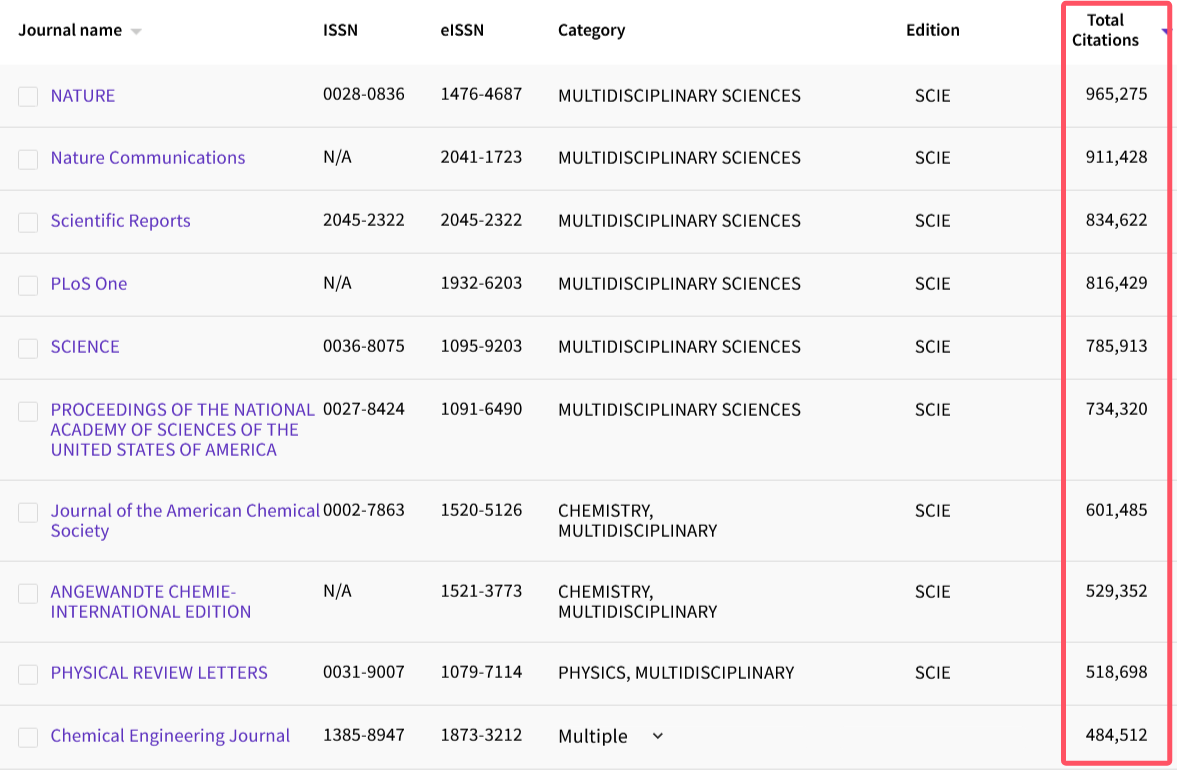The width and height of the screenshot is (1177, 770).
Task: Check the Physical Review Letters checkbox
Action: point(28,674)
